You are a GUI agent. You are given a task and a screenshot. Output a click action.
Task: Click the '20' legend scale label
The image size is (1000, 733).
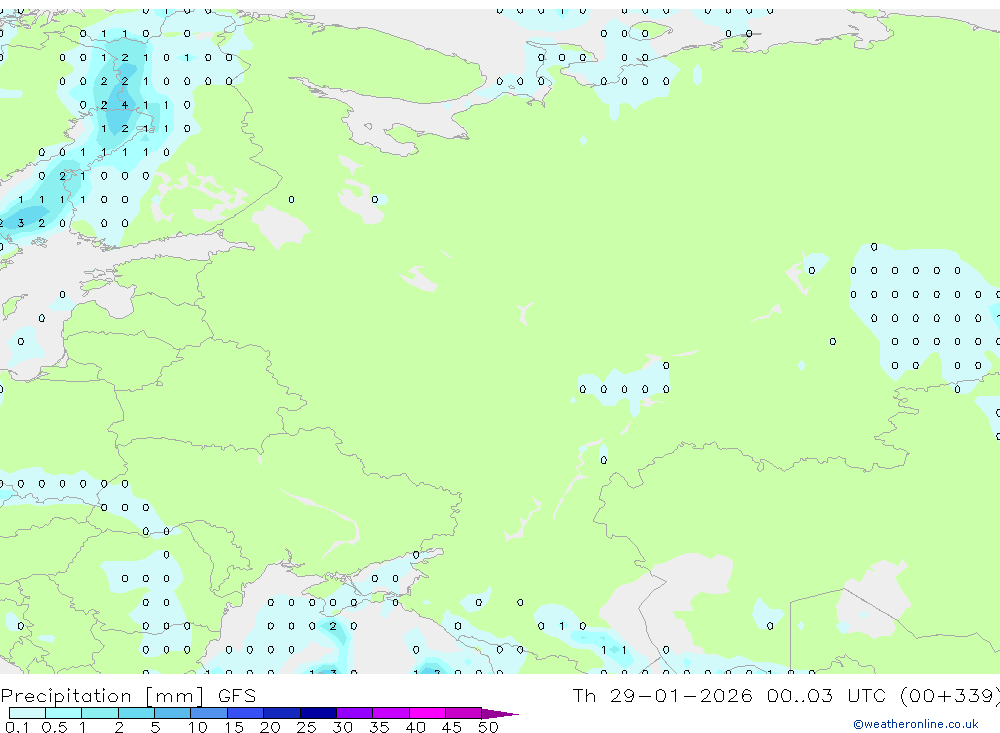click(270, 727)
